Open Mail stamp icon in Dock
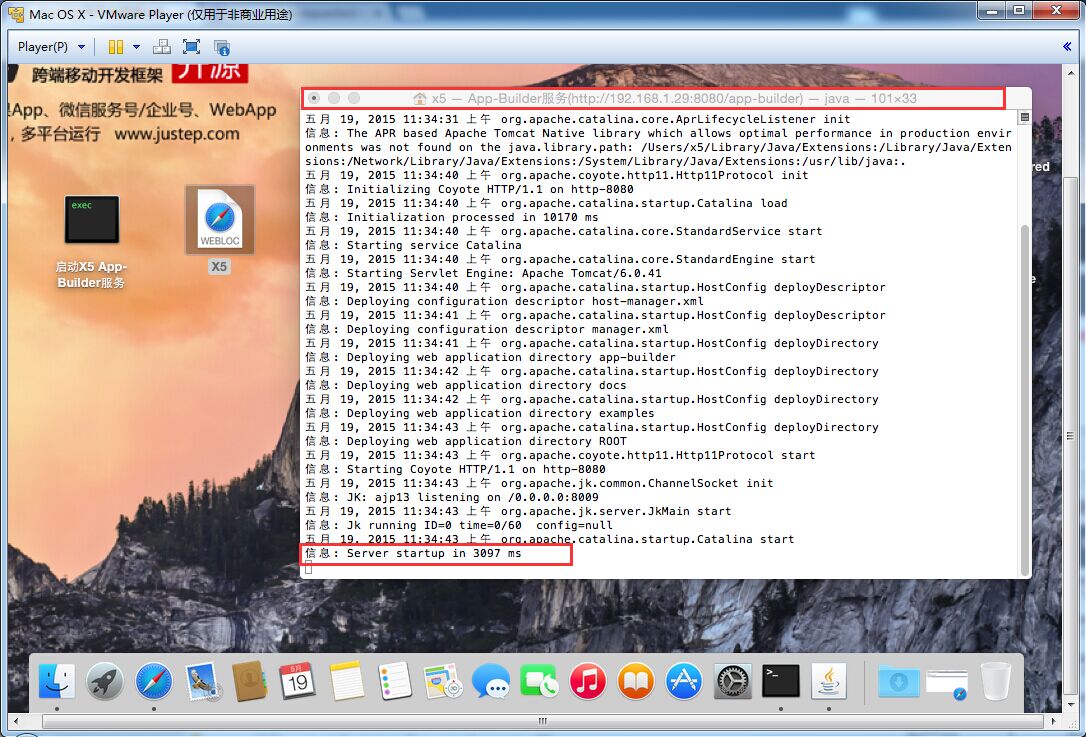The width and height of the screenshot is (1086, 737). tap(202, 681)
